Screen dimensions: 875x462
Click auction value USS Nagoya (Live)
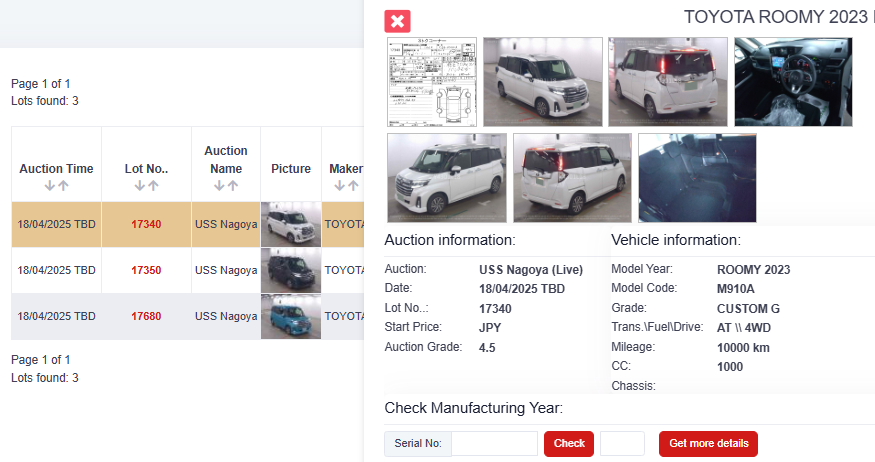pyautogui.click(x=531, y=270)
